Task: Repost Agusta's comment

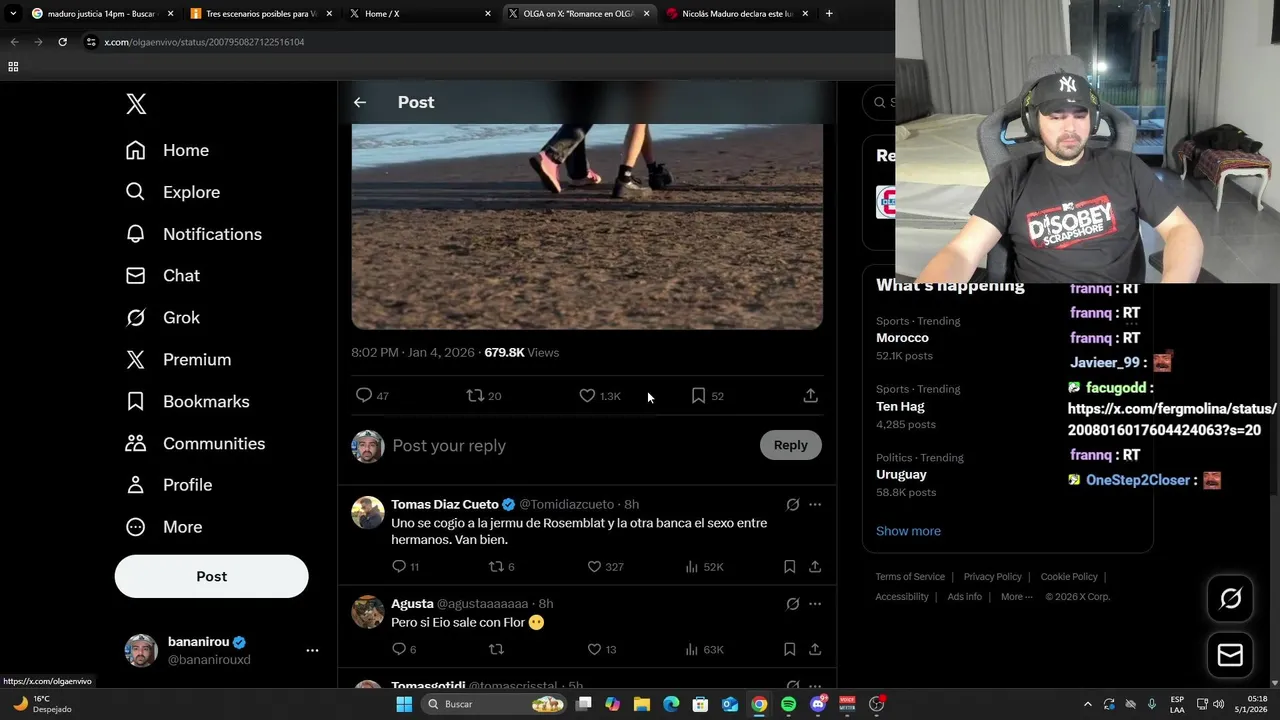Action: [x=496, y=649]
